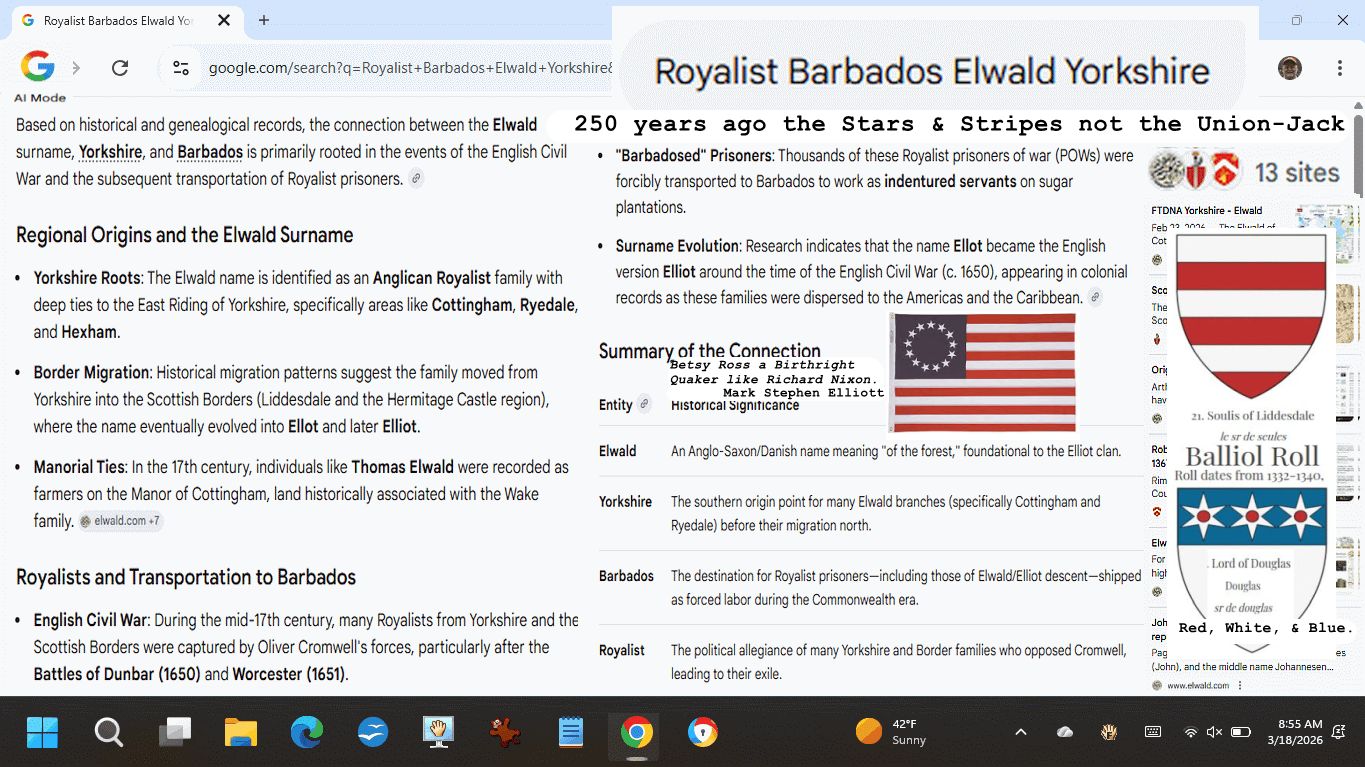This screenshot has height=767, width=1365.
Task: Click the Chrome profile avatar
Action: tap(1290, 68)
